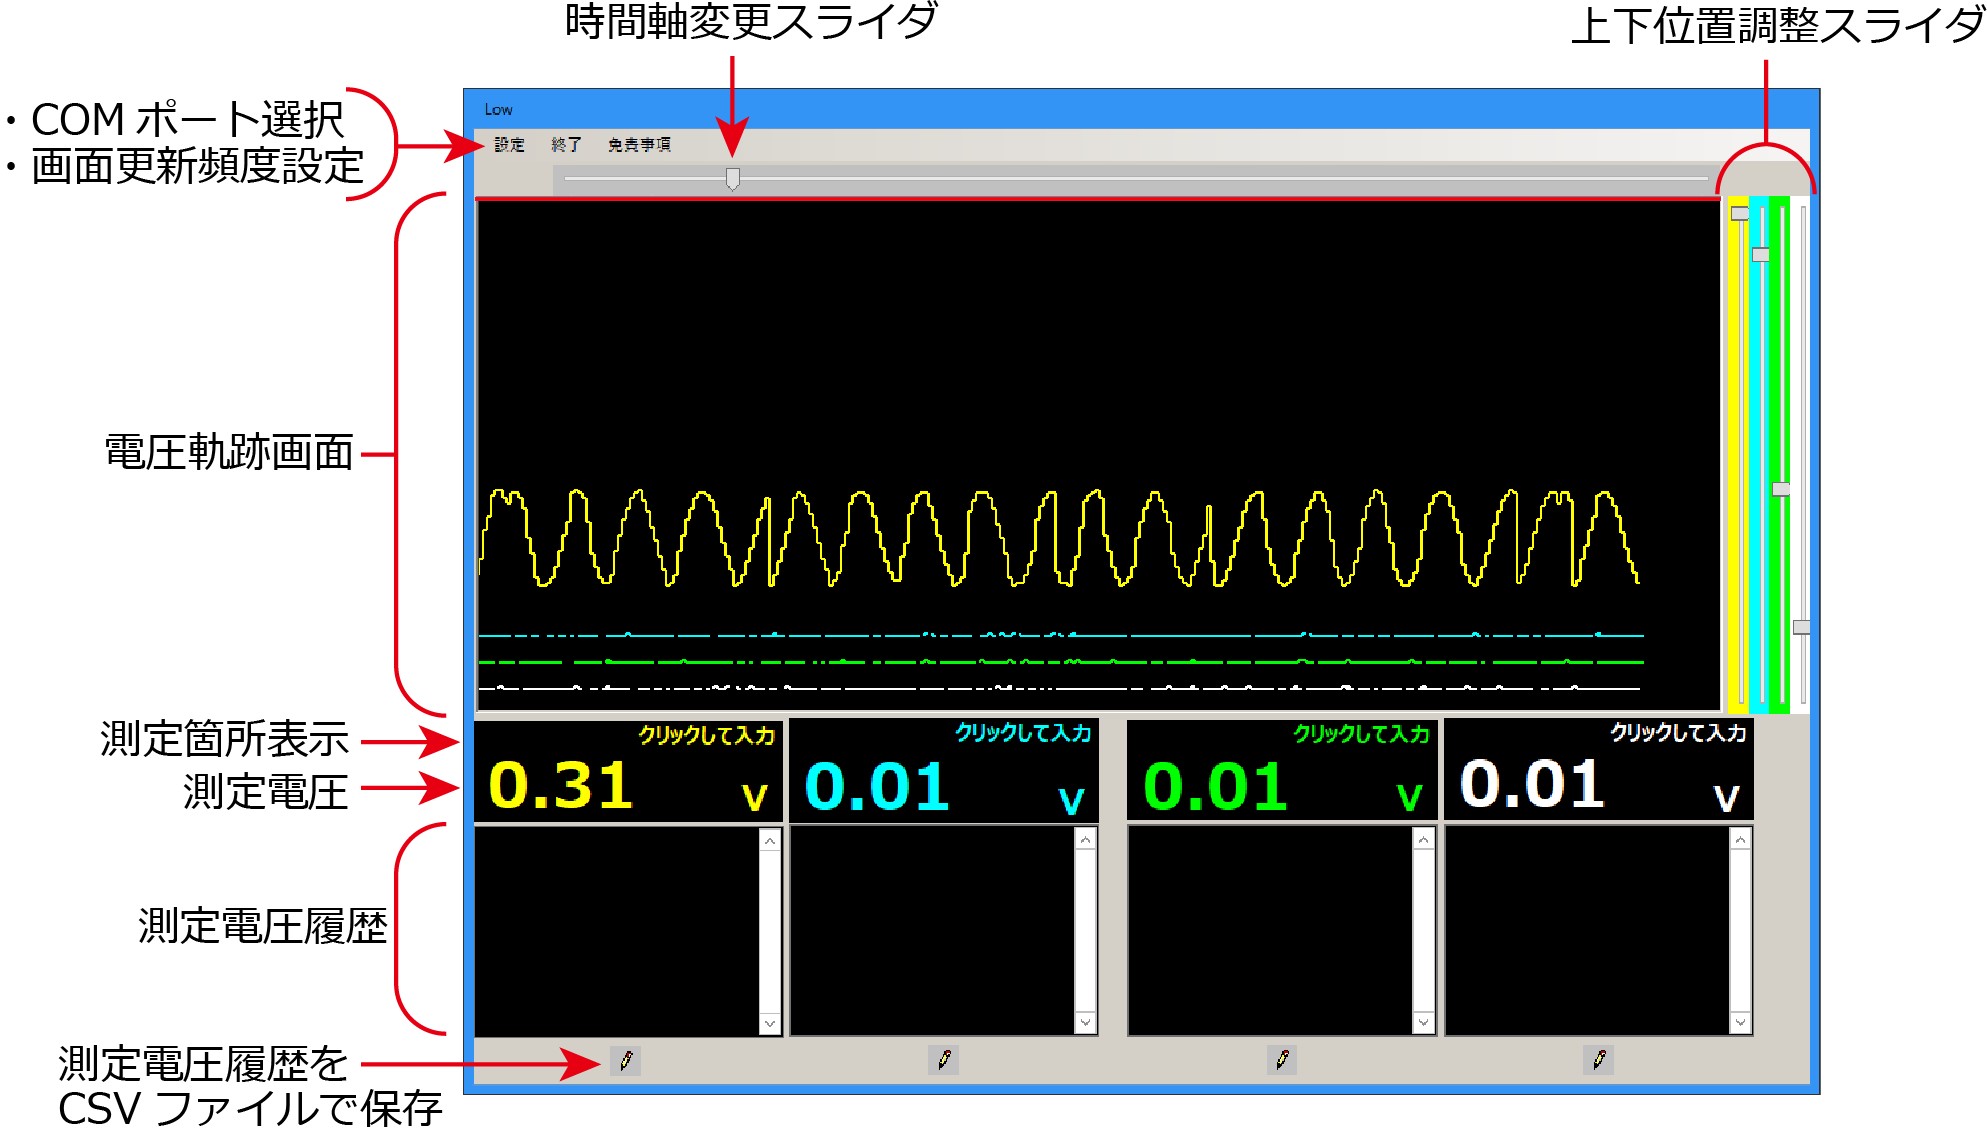
Task: Save cyan channel history with pencil icon
Action: pos(943,1060)
